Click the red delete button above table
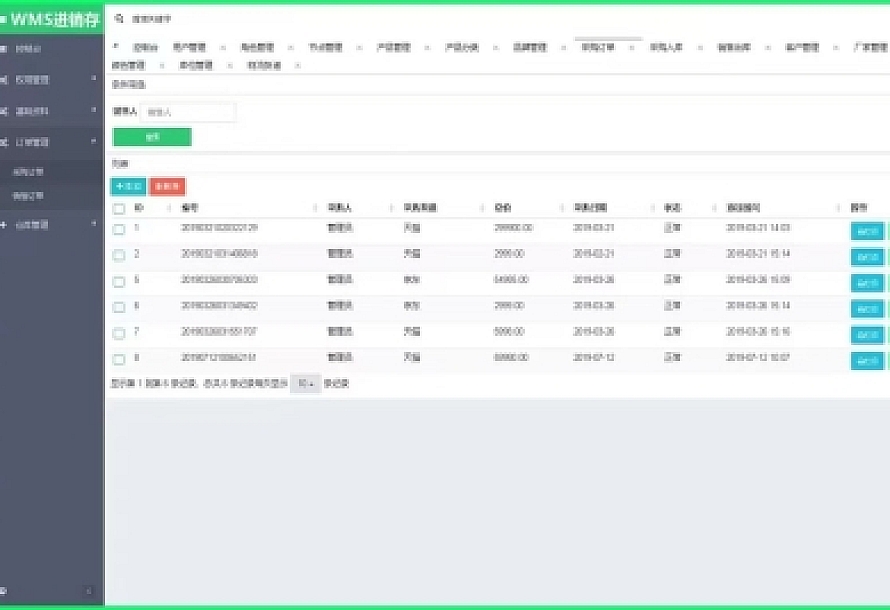This screenshot has height=610, width=890. pyautogui.click(x=167, y=186)
